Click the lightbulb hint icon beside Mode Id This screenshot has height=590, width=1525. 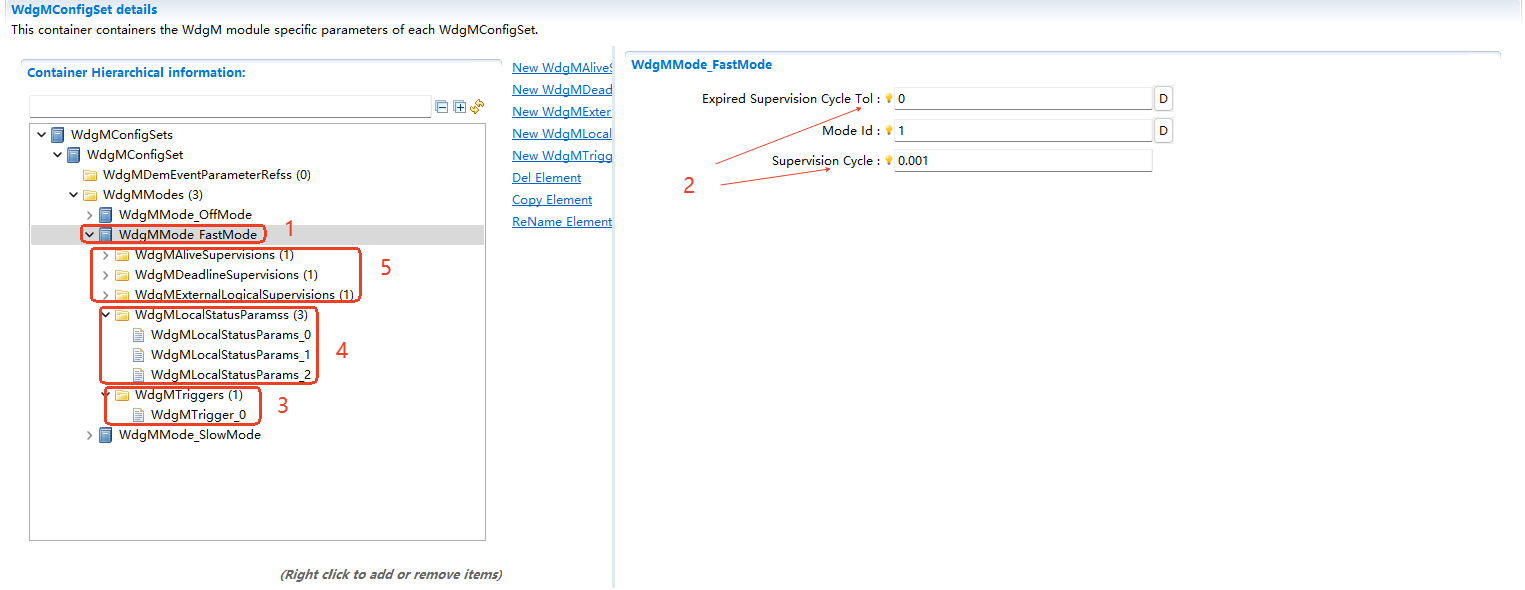[x=888, y=130]
